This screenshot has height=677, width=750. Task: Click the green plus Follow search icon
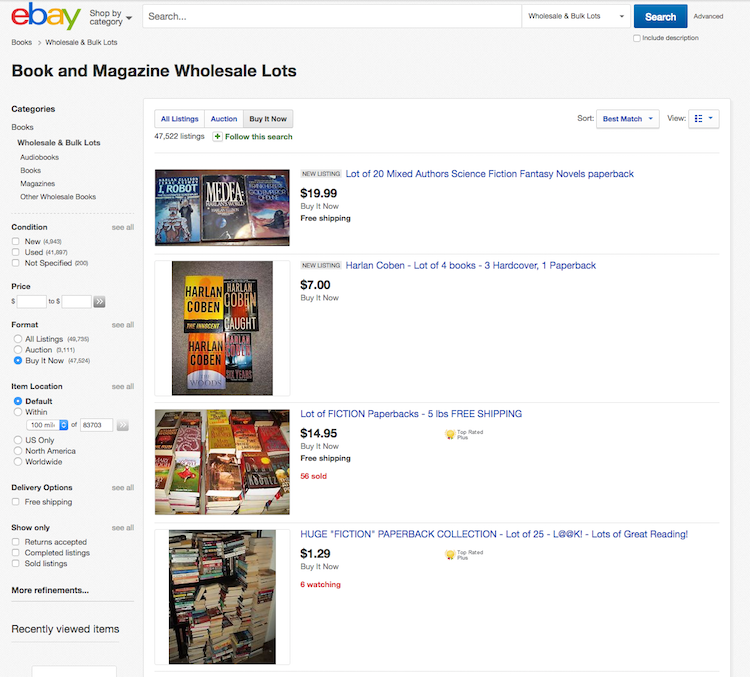[217, 137]
